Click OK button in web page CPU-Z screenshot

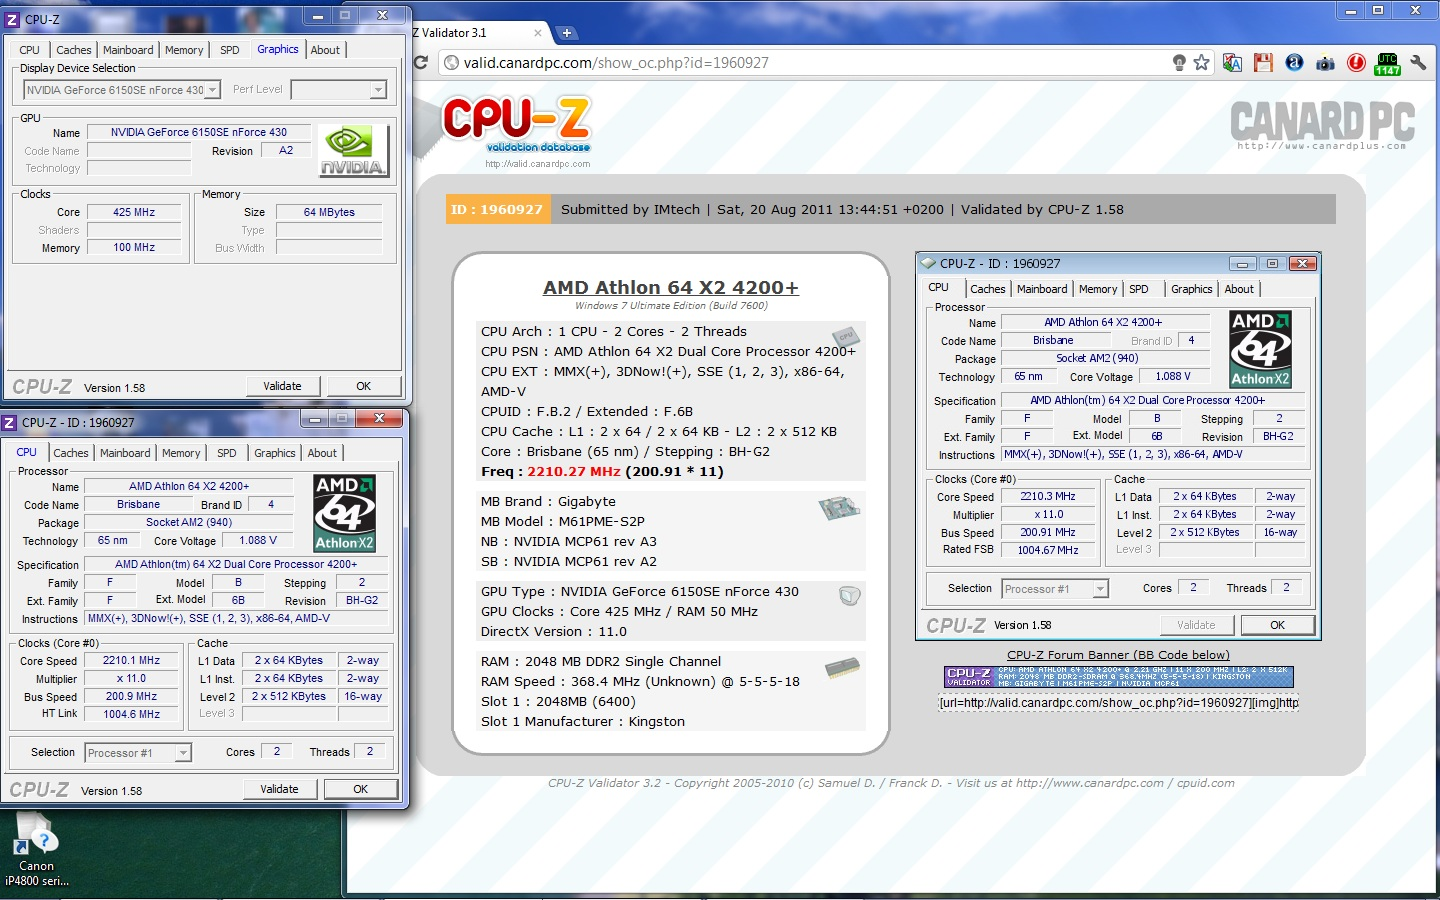1278,625
